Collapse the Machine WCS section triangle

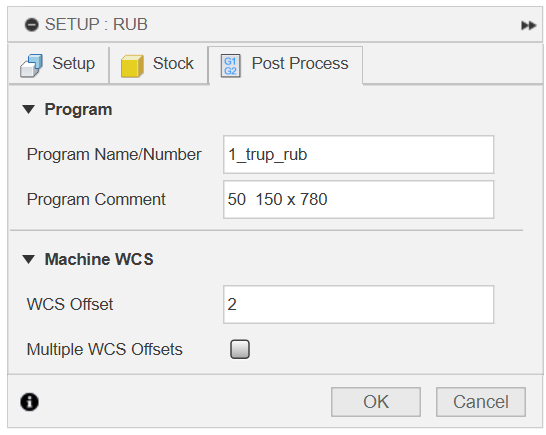pyautogui.click(x=29, y=259)
